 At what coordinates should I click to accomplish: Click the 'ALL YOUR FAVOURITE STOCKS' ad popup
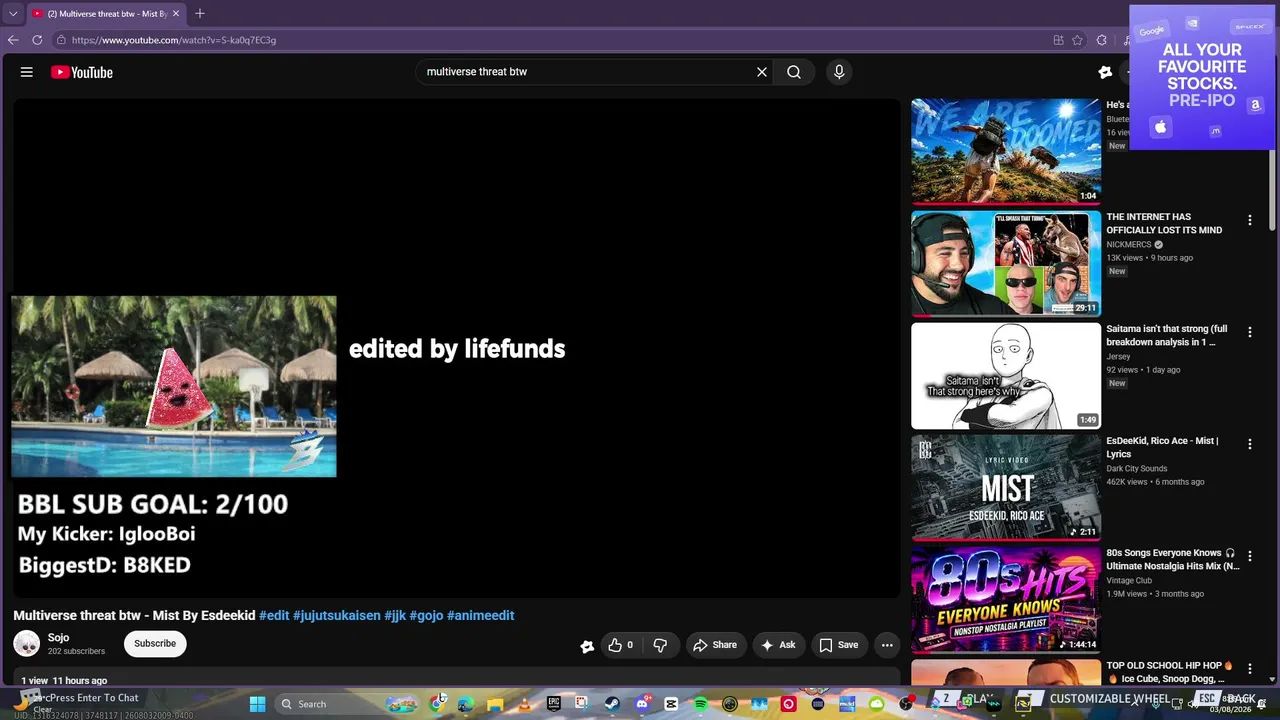[1203, 77]
